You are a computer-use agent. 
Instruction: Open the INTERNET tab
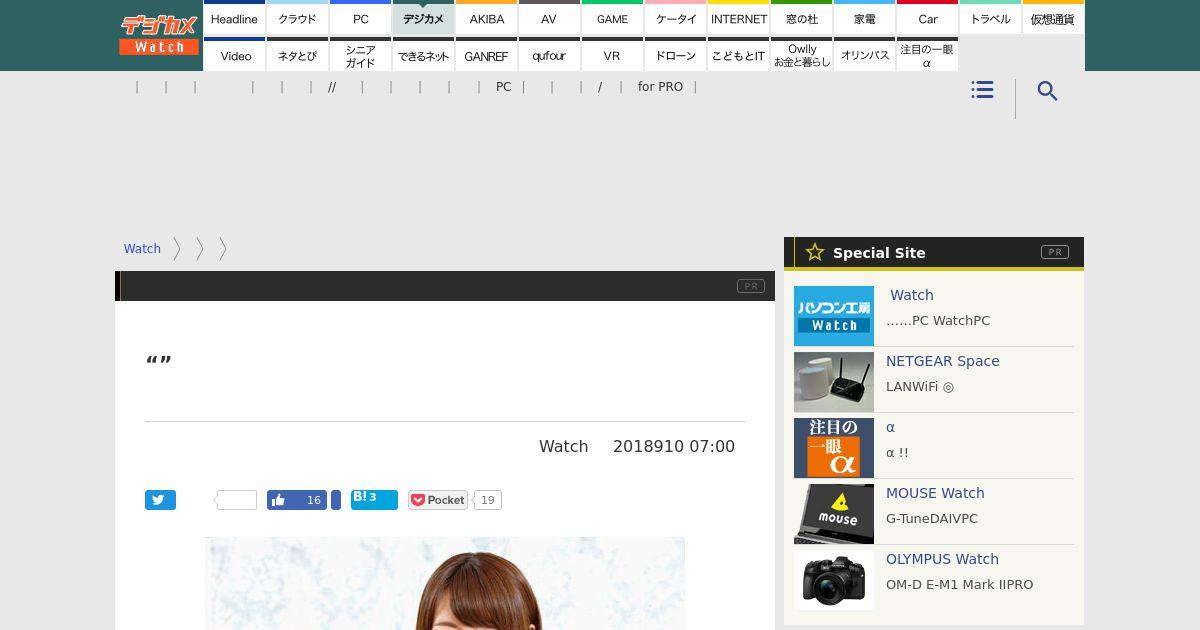point(738,18)
